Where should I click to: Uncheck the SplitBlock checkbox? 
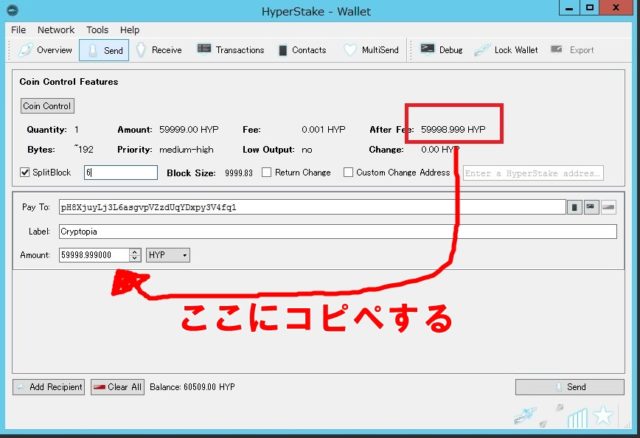25,172
